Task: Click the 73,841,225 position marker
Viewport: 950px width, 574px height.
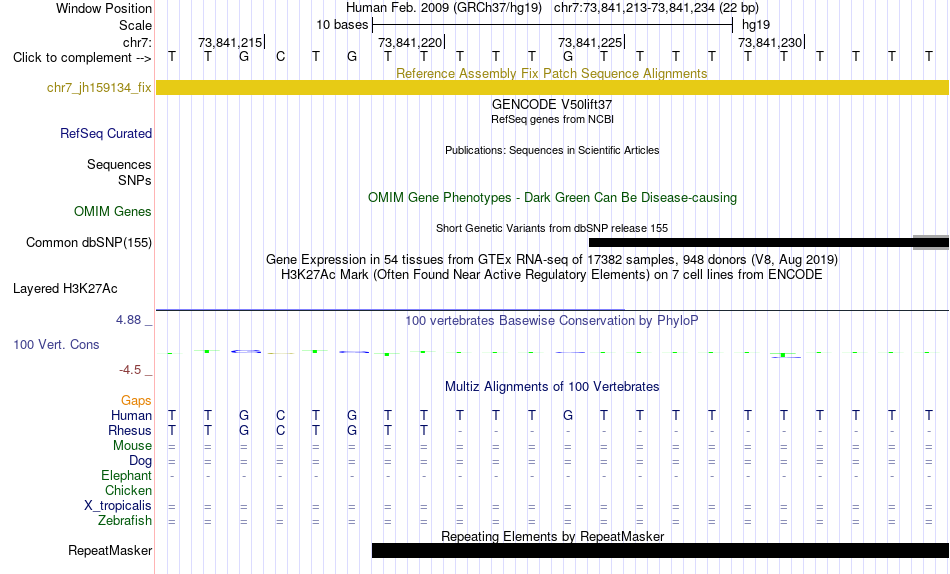Action: [x=590, y=42]
